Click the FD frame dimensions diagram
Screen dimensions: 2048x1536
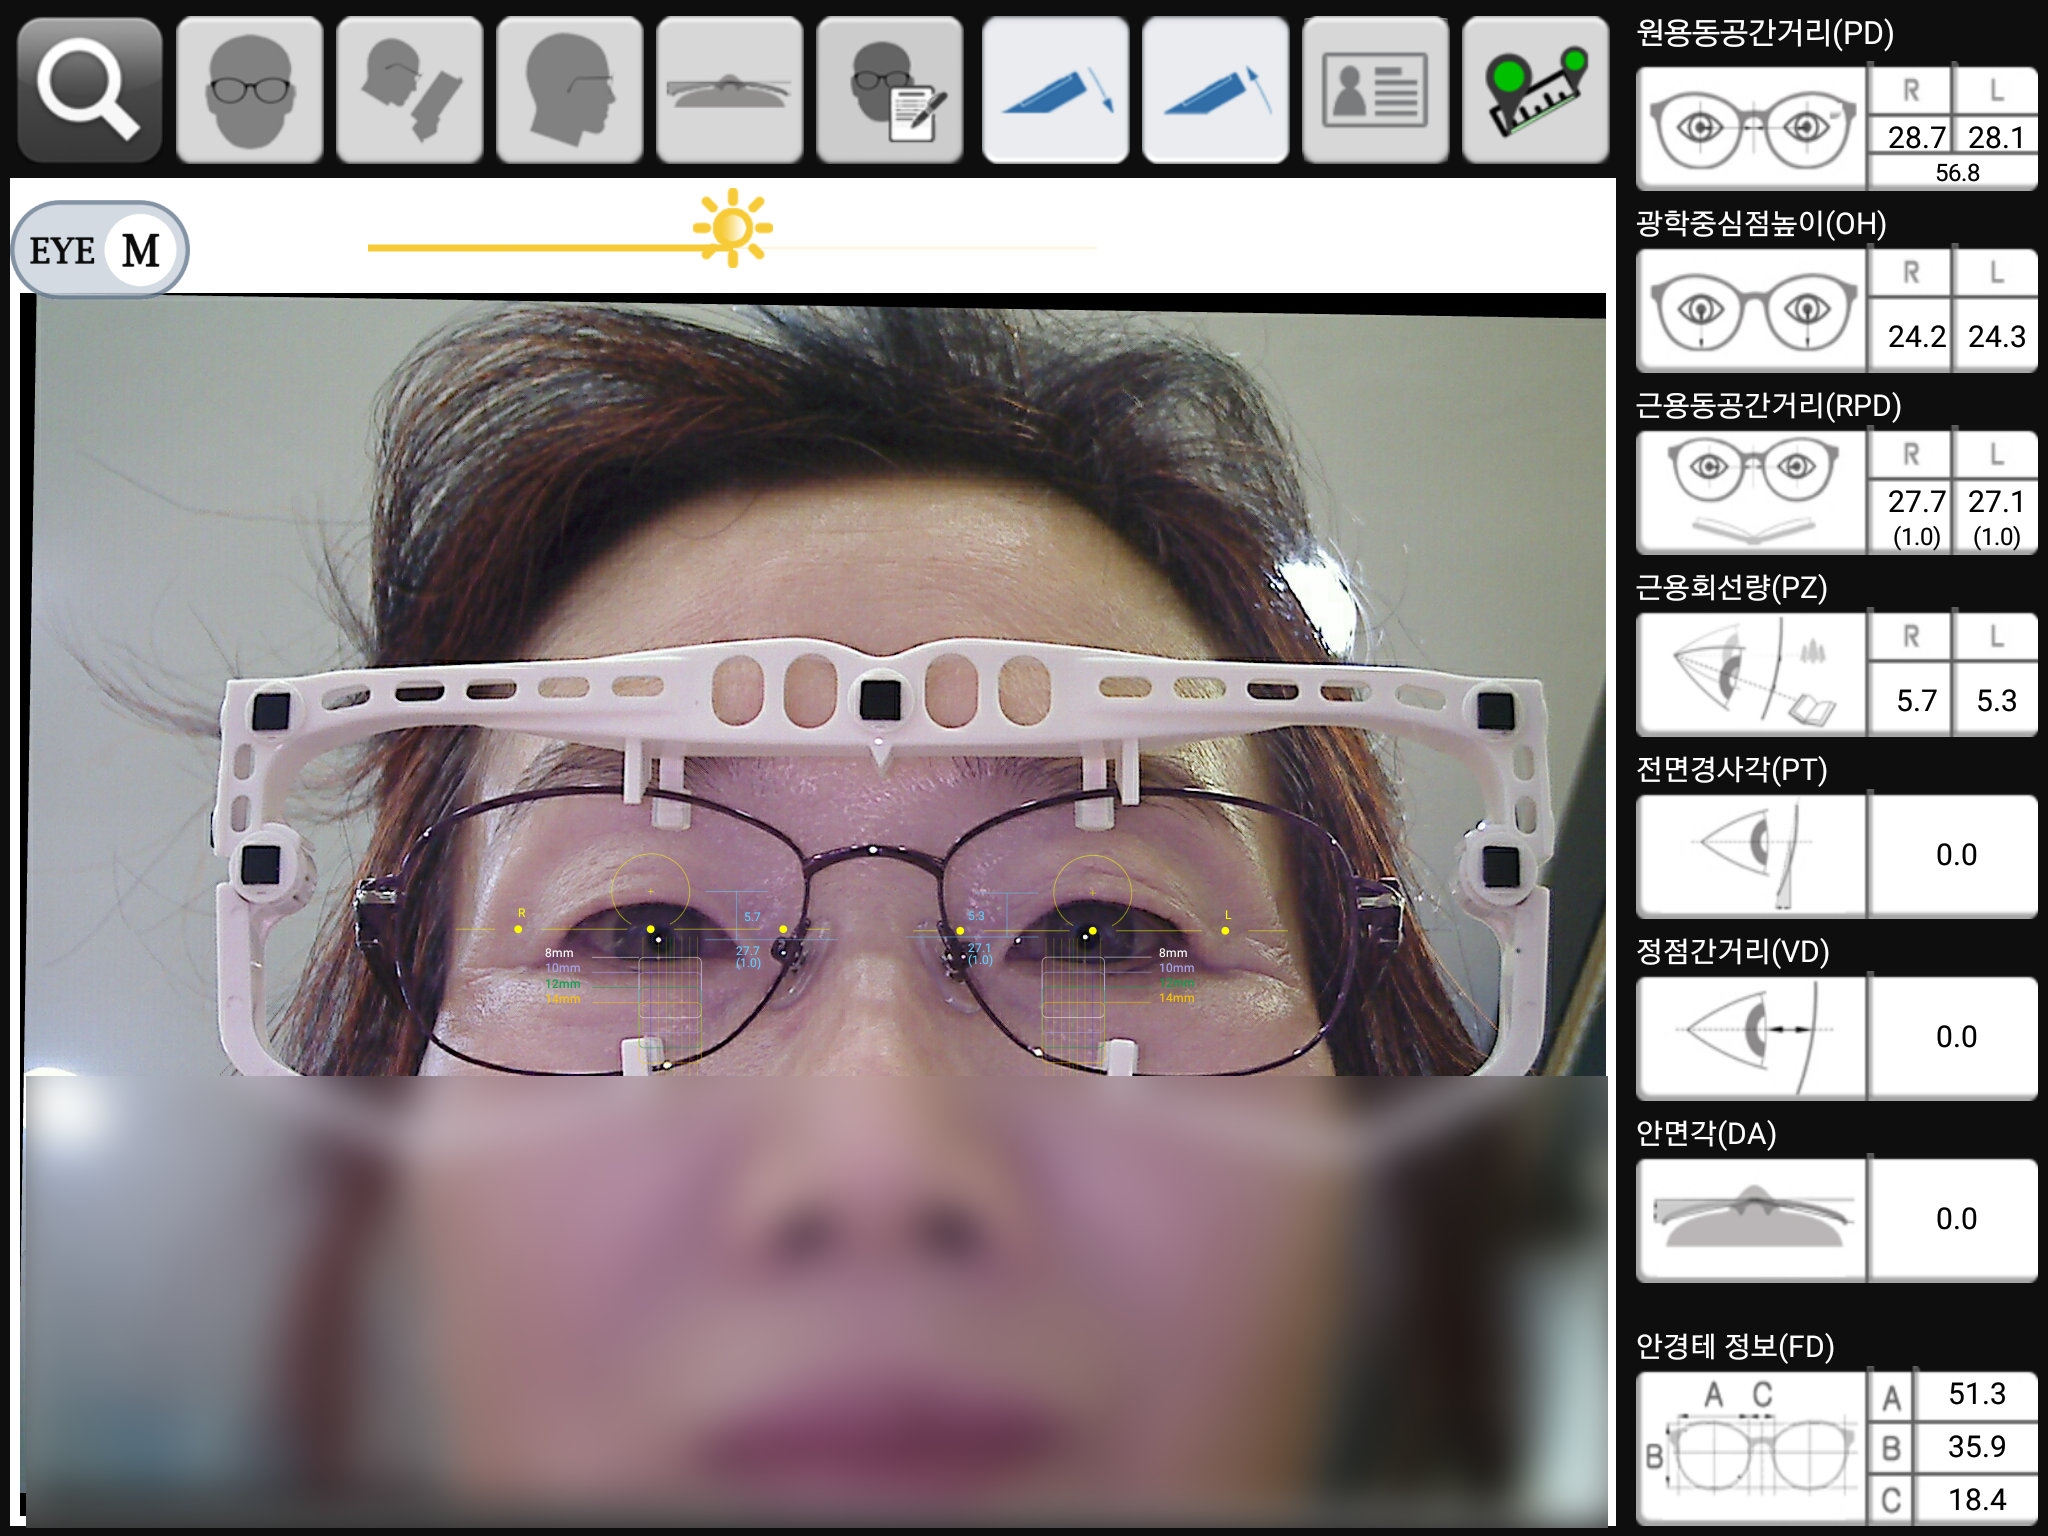coord(1752,1447)
